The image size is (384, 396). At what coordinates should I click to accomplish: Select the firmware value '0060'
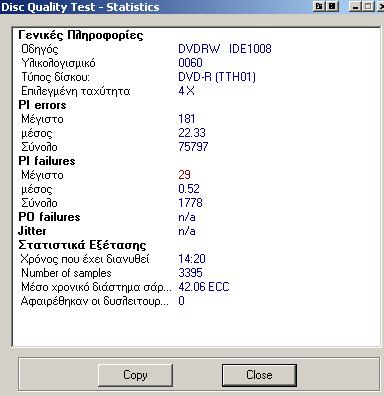190,63
